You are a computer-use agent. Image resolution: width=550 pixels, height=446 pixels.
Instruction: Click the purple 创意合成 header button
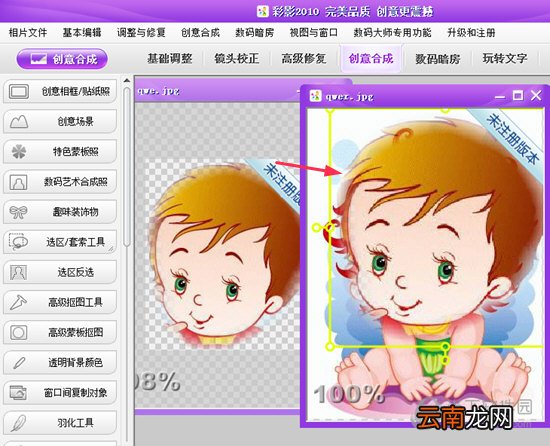click(62, 59)
